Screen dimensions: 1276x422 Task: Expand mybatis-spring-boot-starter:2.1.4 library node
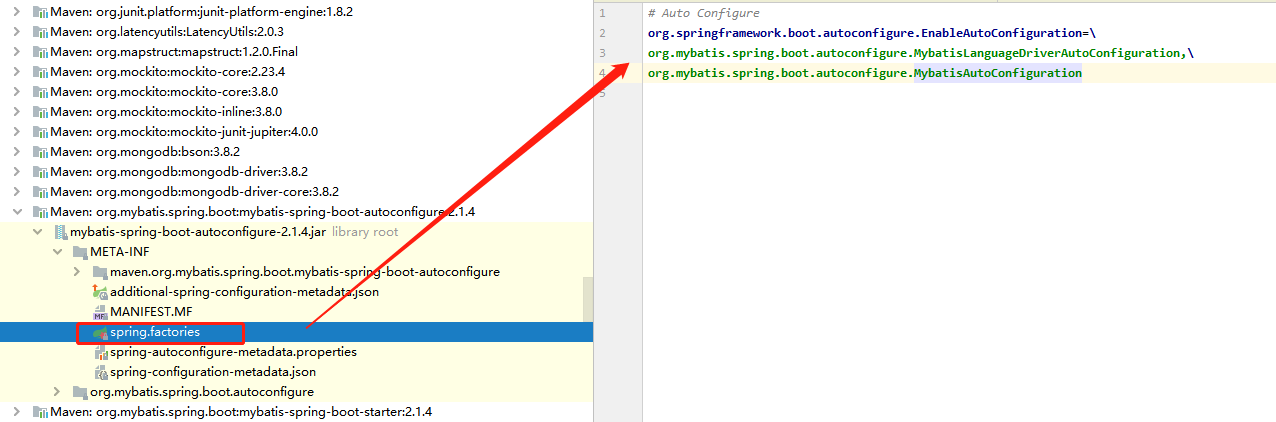point(17,412)
